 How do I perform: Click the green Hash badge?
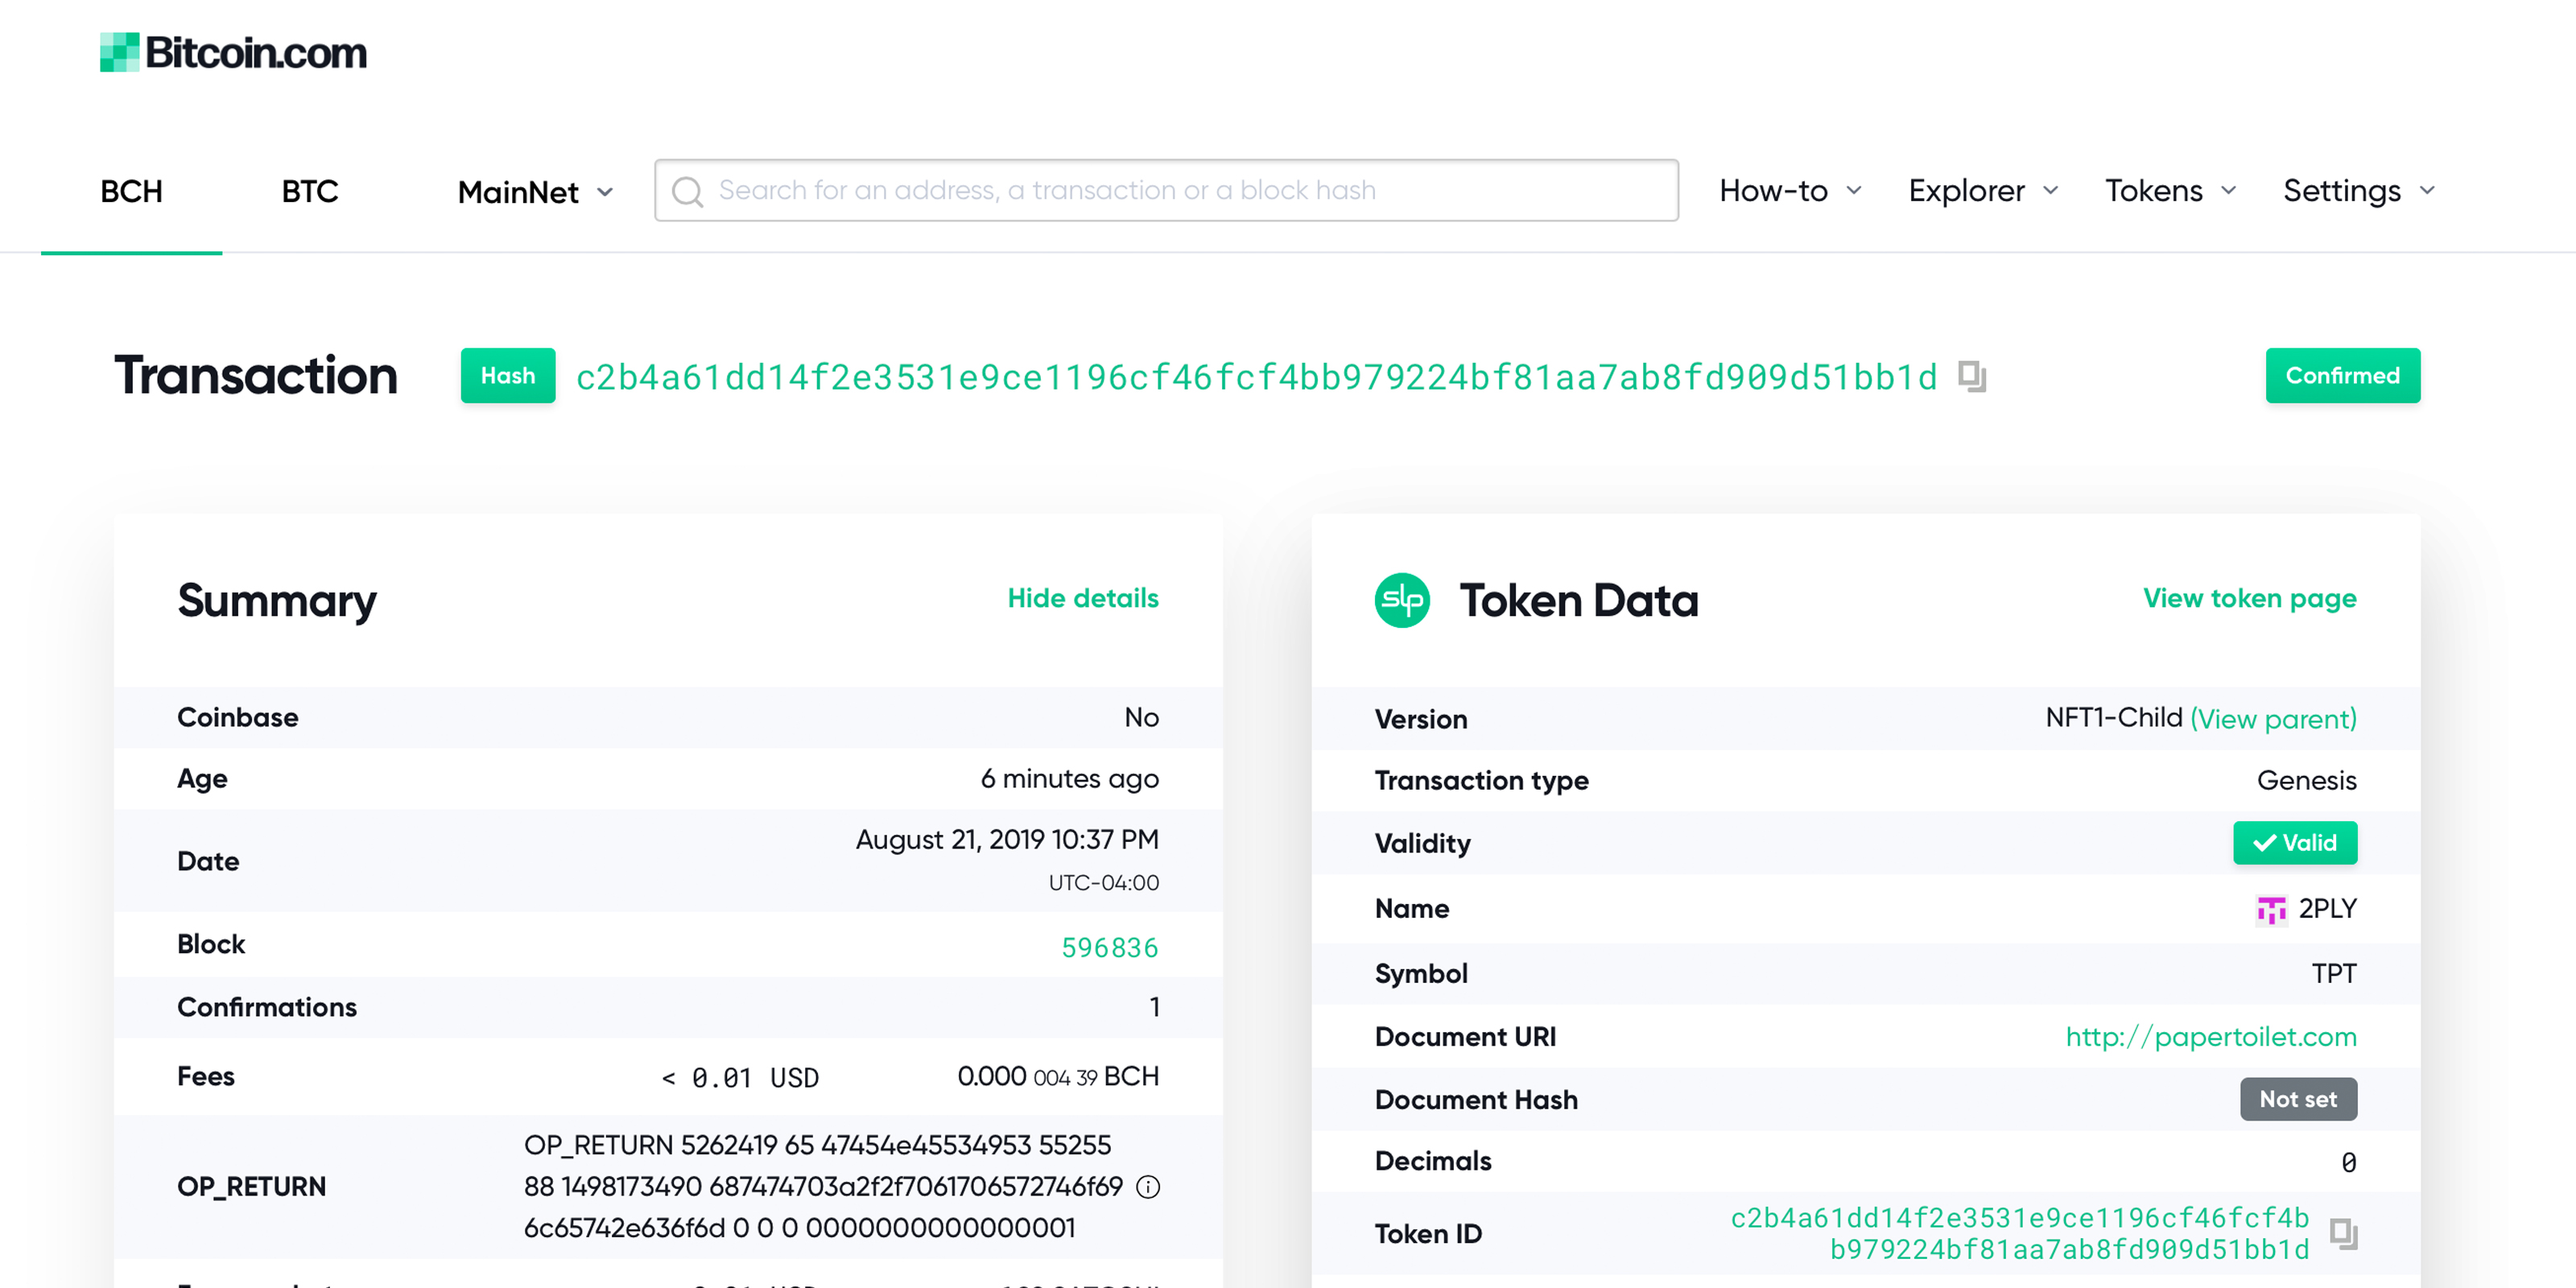pos(507,376)
